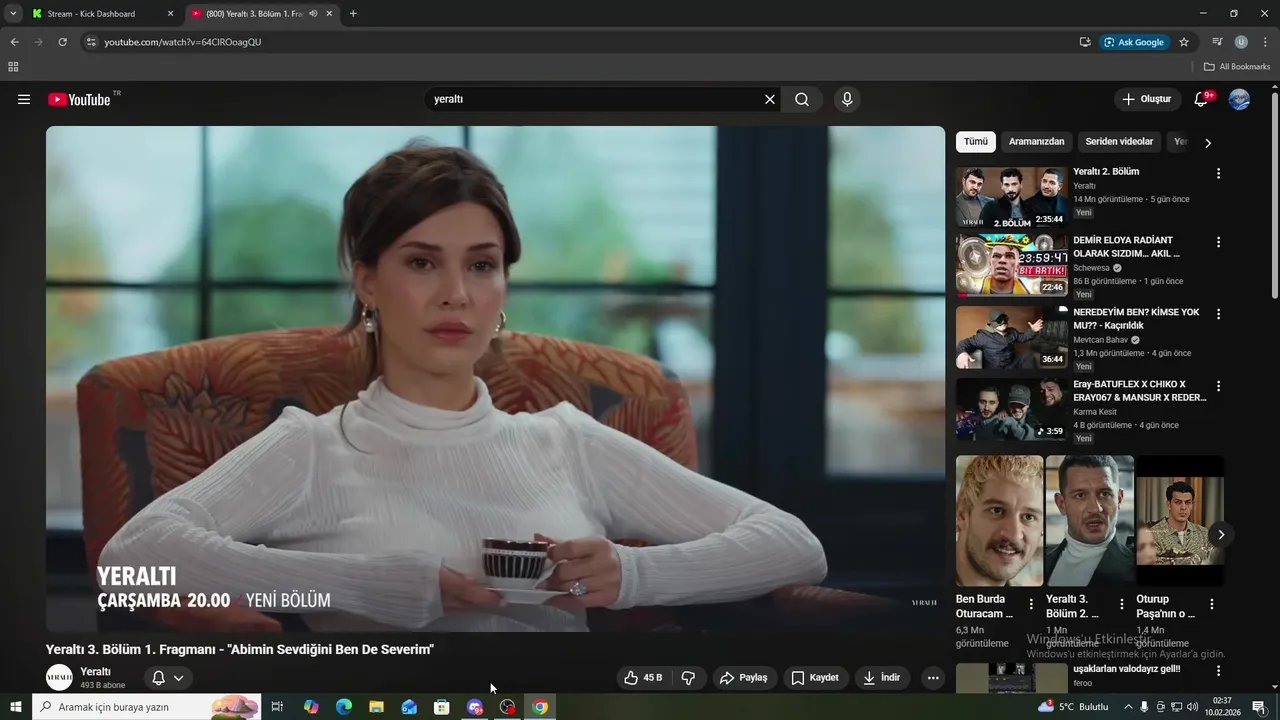This screenshot has width=1280, height=720.
Task: Open Chrome media controls icon
Action: click(1217, 42)
